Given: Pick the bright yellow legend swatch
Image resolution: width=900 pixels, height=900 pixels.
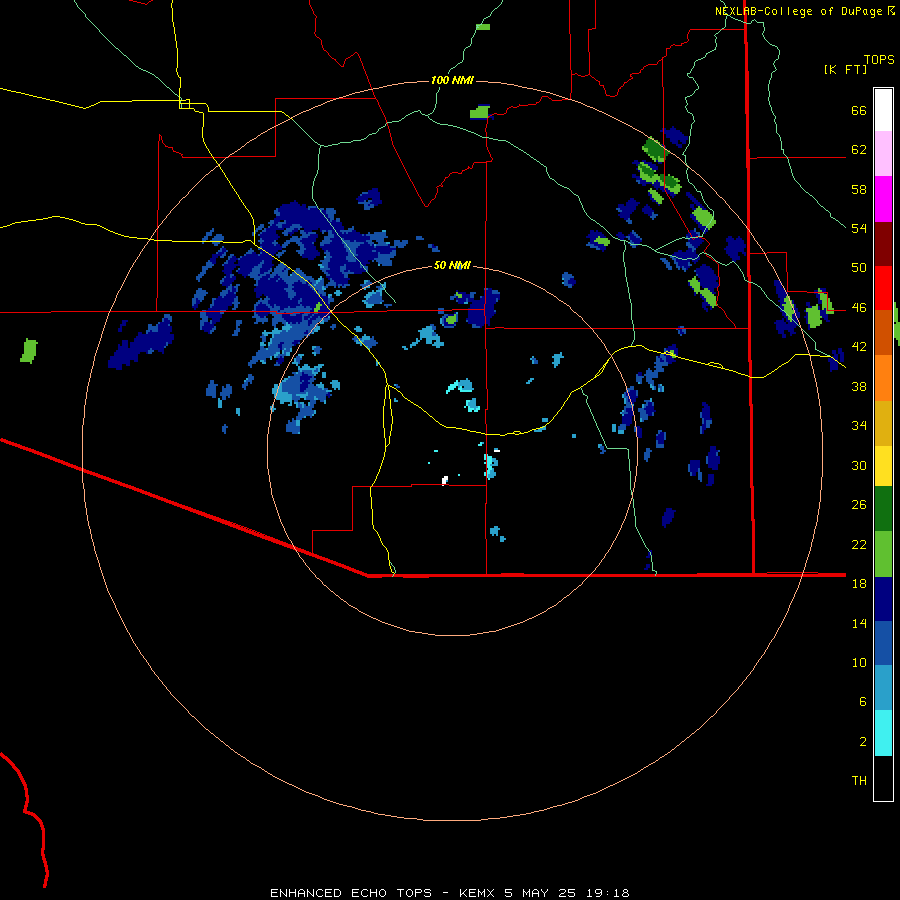Looking at the screenshot, I should pos(883,466).
